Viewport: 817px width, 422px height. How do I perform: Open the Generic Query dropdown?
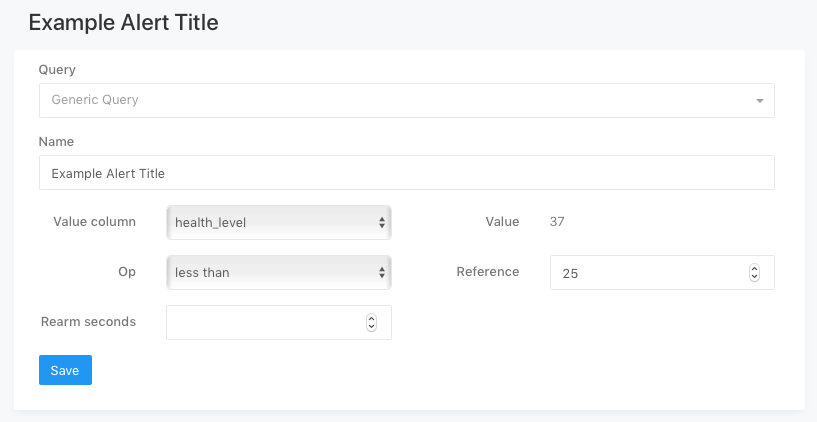(400, 100)
